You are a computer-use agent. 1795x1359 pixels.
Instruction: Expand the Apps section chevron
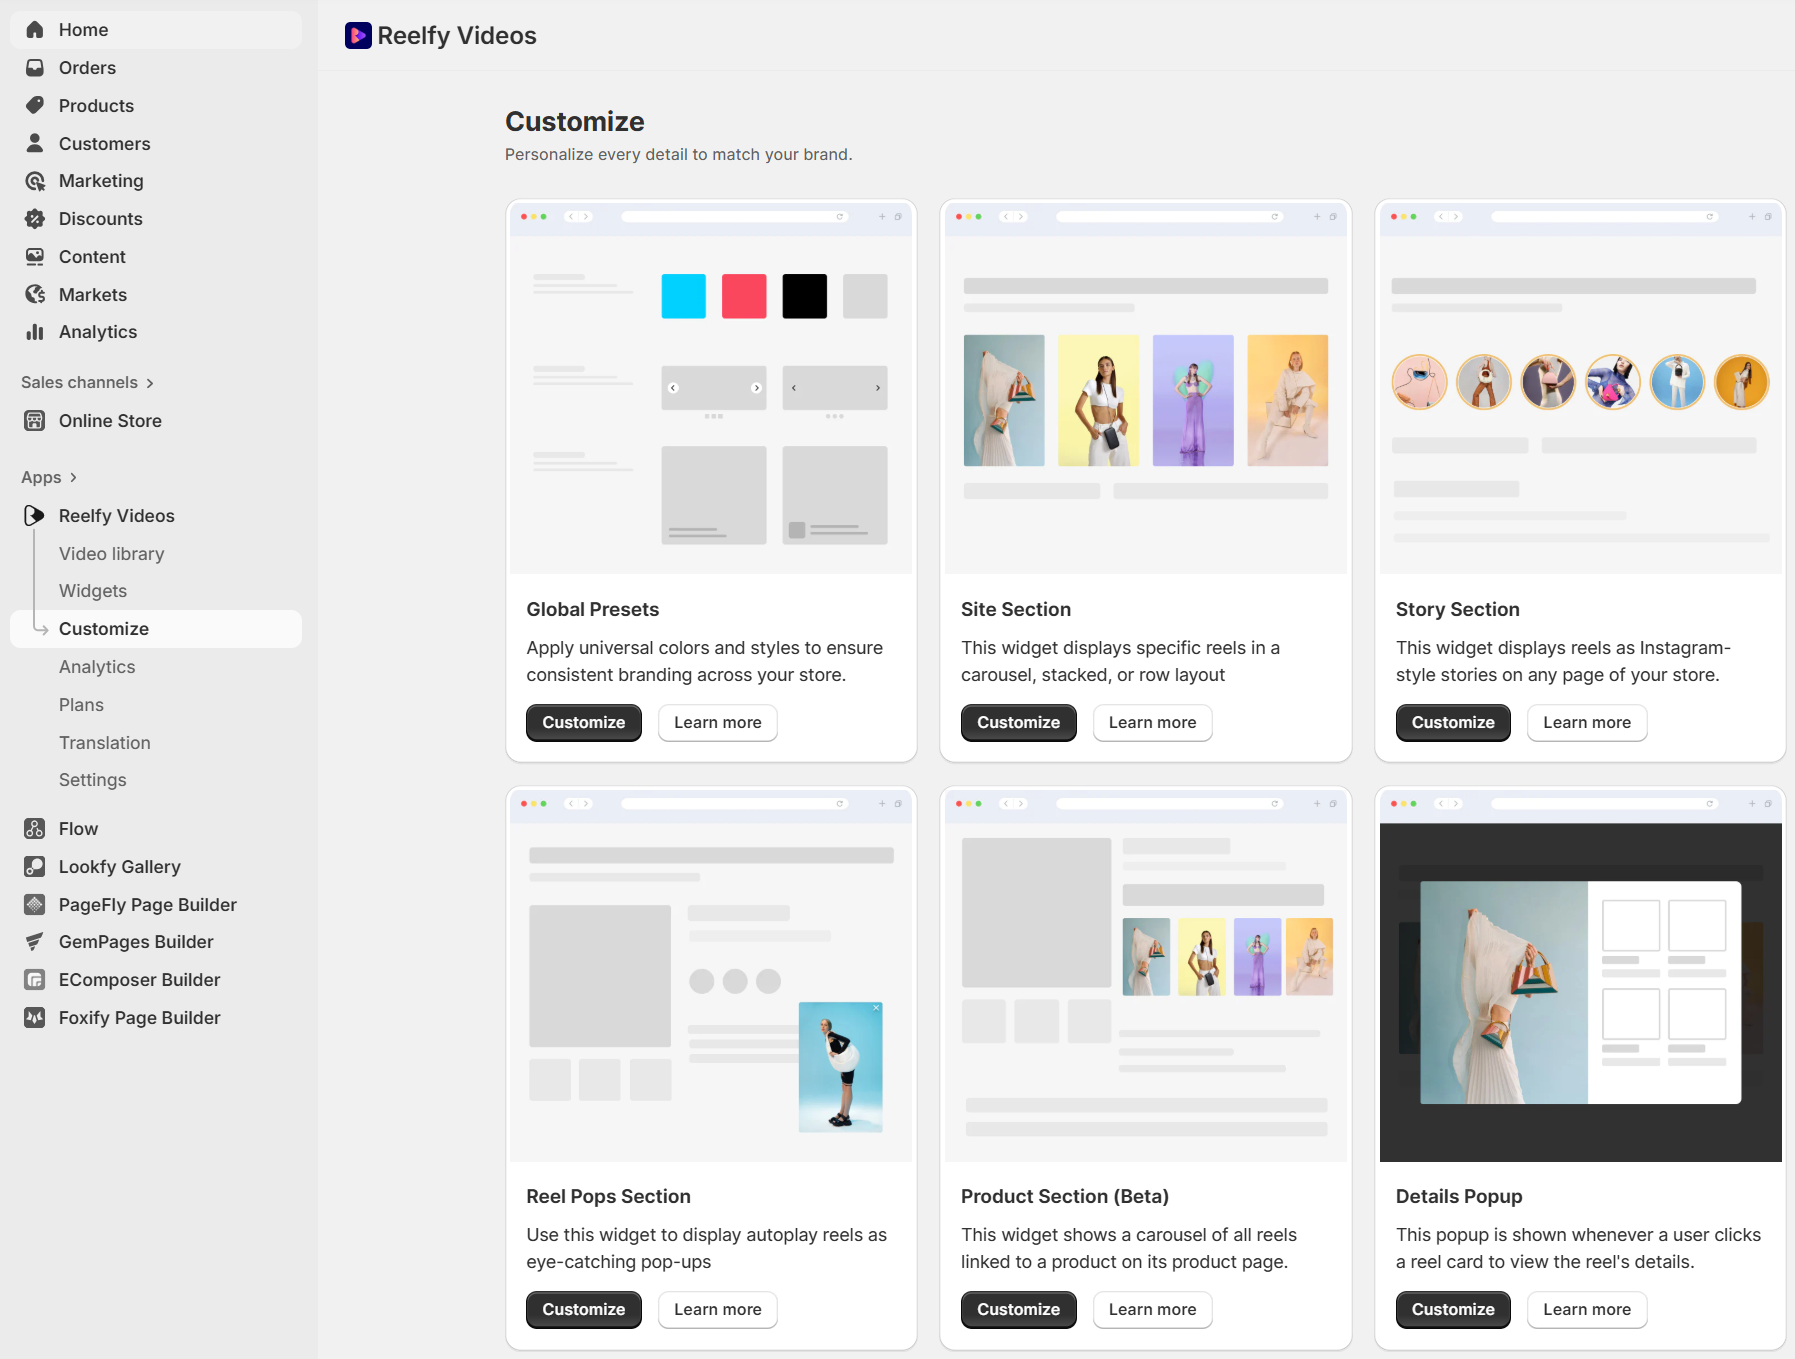click(x=73, y=478)
